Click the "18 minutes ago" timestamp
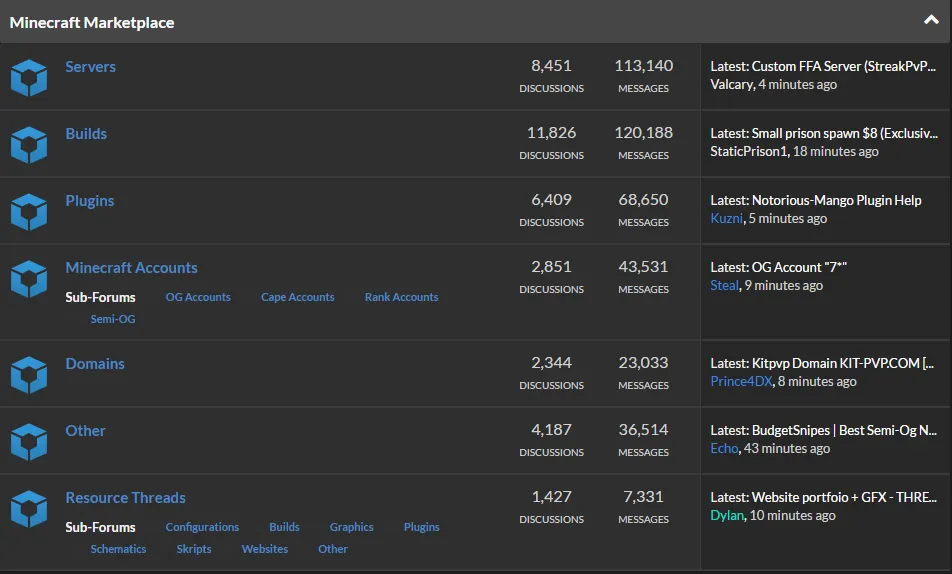Viewport: 952px width, 574px height. pyautogui.click(x=836, y=151)
